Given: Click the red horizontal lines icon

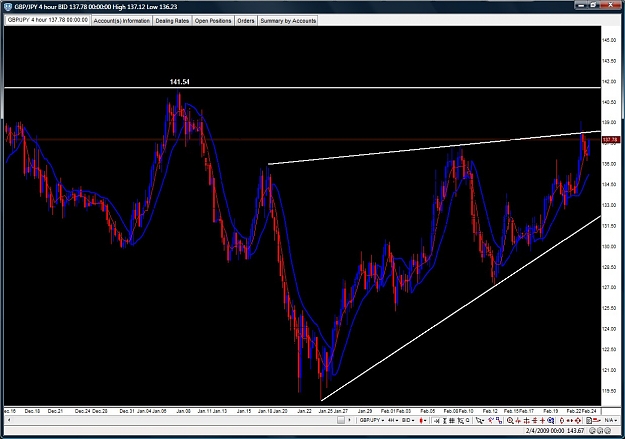Looking at the screenshot, I should click(535, 420).
